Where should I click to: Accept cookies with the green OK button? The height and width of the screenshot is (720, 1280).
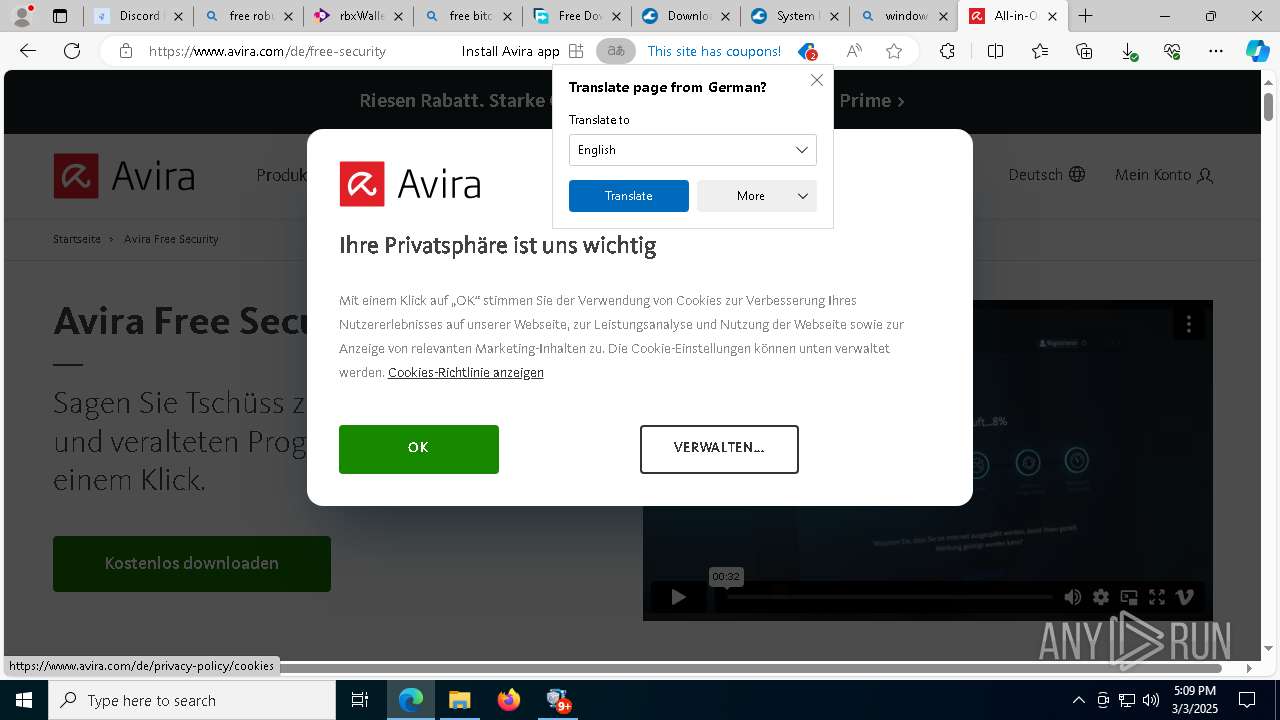(x=419, y=449)
